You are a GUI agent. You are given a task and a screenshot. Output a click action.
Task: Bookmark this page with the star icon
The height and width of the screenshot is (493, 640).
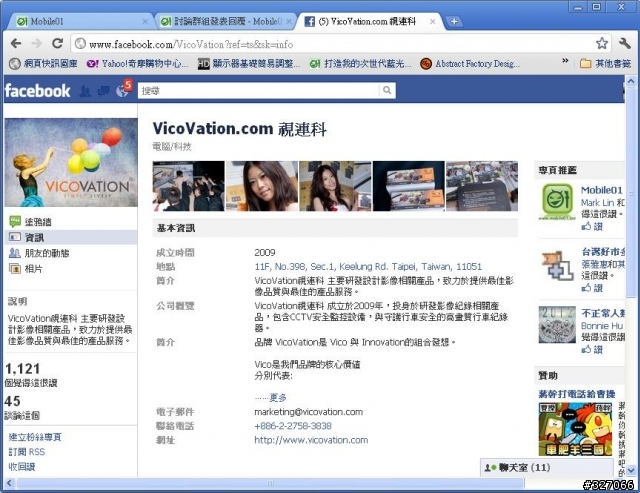[x=602, y=43]
